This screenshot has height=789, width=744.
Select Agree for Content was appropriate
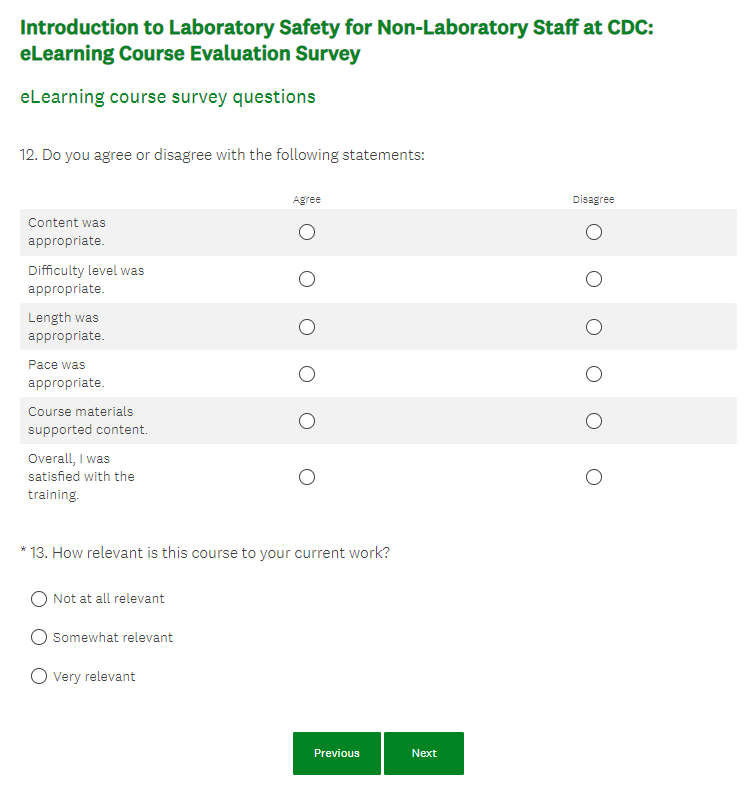tap(307, 232)
